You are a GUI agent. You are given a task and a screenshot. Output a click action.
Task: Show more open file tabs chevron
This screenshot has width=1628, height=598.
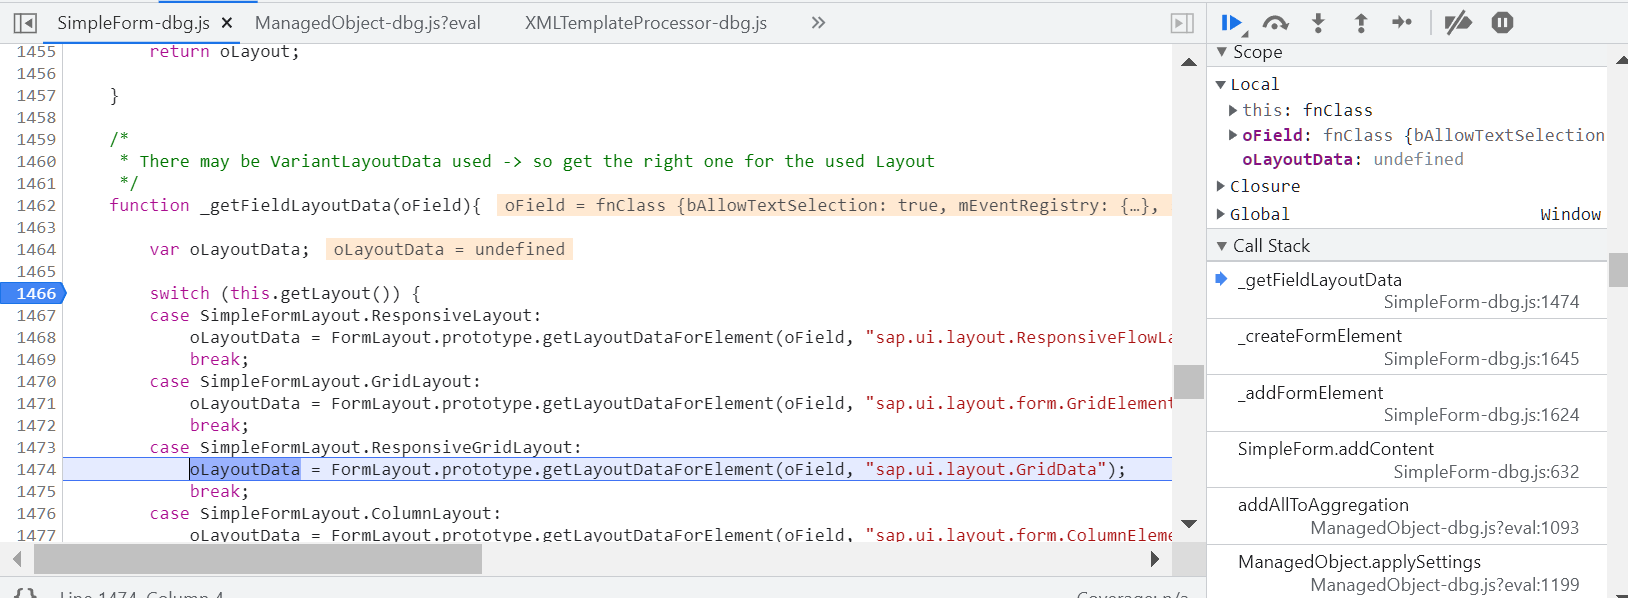(x=818, y=23)
